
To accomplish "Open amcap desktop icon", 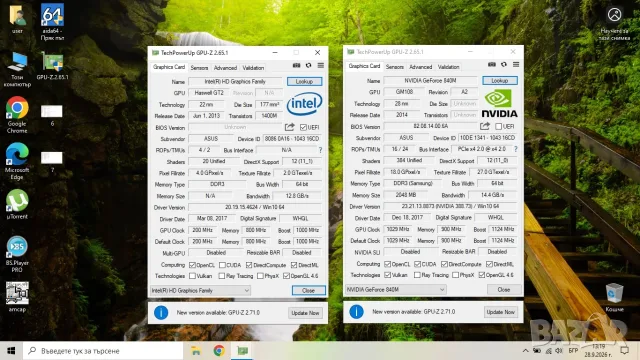I will click(17, 297).
